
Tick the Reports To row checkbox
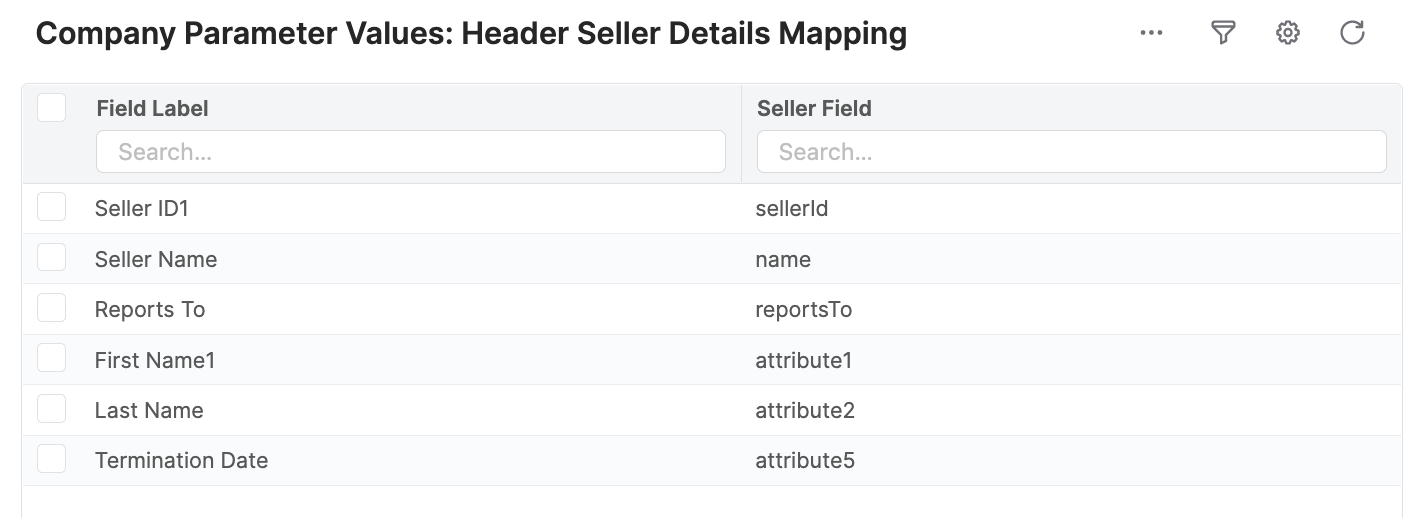tap(52, 308)
